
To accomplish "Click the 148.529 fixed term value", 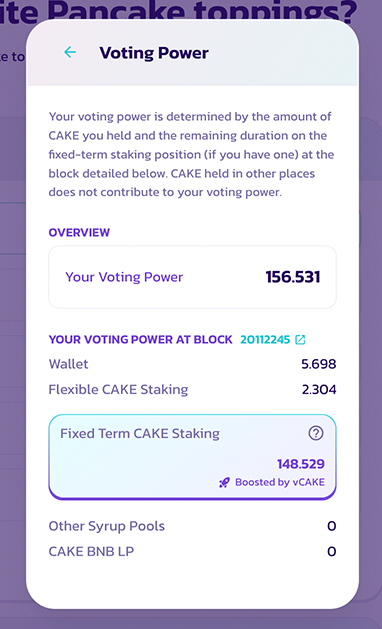I will tap(301, 464).
